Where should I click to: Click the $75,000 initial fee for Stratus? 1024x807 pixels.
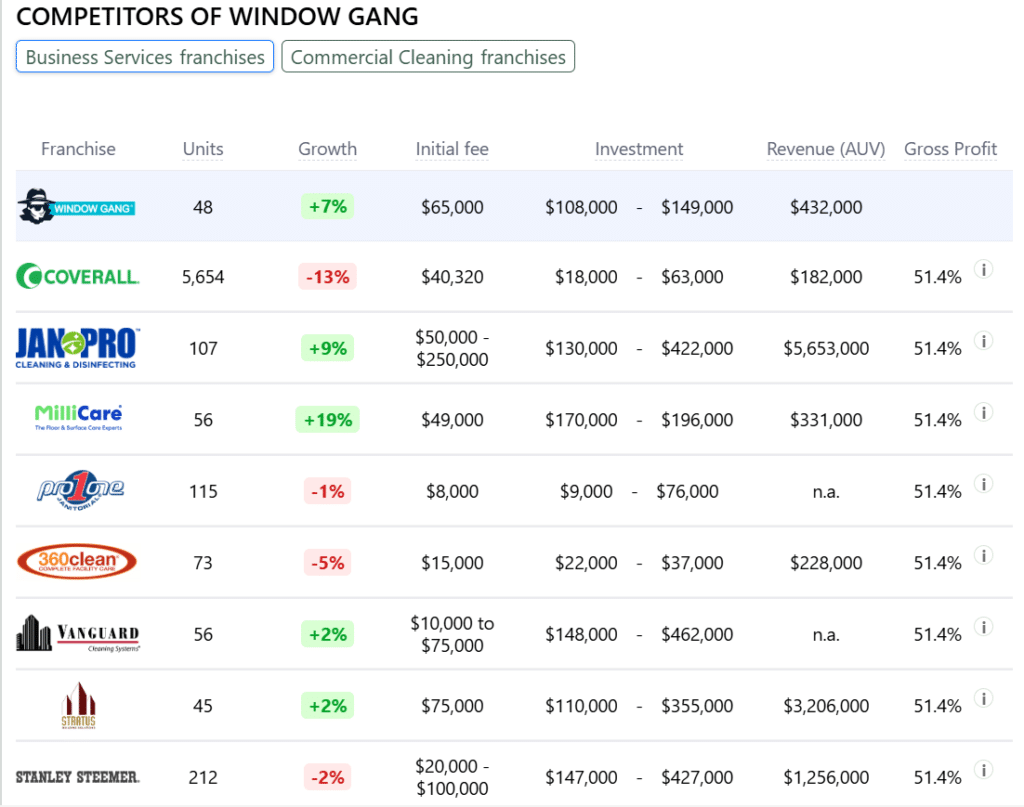(452, 706)
